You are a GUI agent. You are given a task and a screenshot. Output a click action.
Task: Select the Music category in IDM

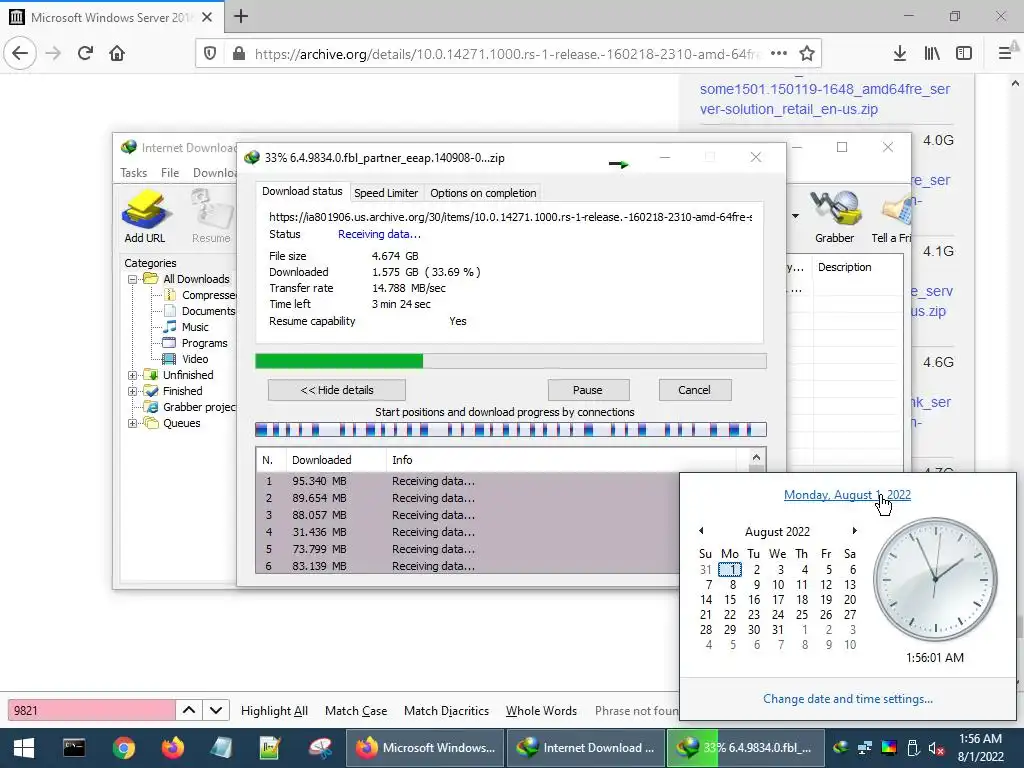click(195, 327)
